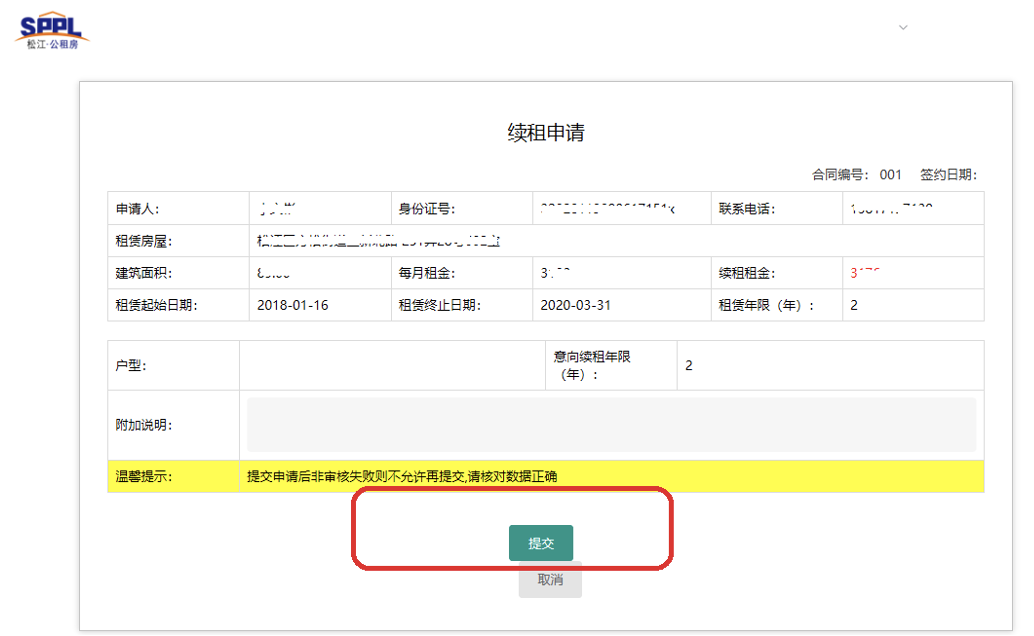Focus the 附加说明 text box
This screenshot has width=1034, height=636.
point(611,424)
